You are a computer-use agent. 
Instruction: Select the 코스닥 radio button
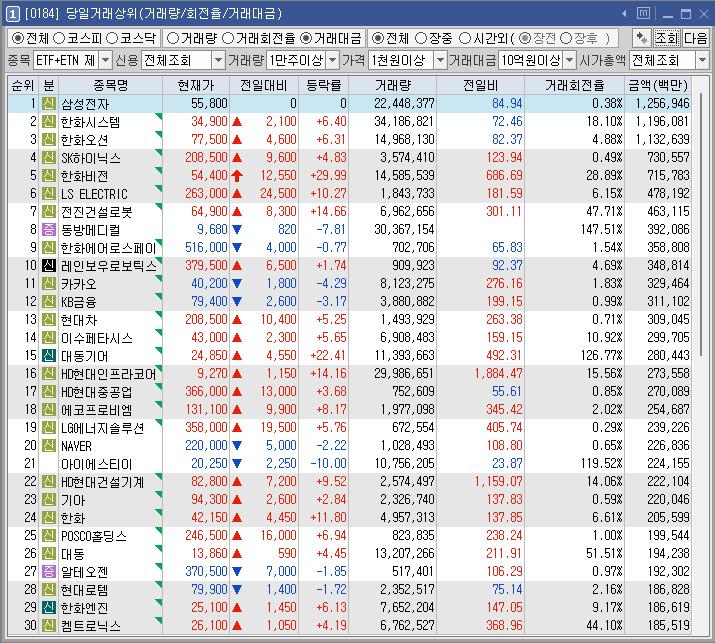tap(112, 38)
